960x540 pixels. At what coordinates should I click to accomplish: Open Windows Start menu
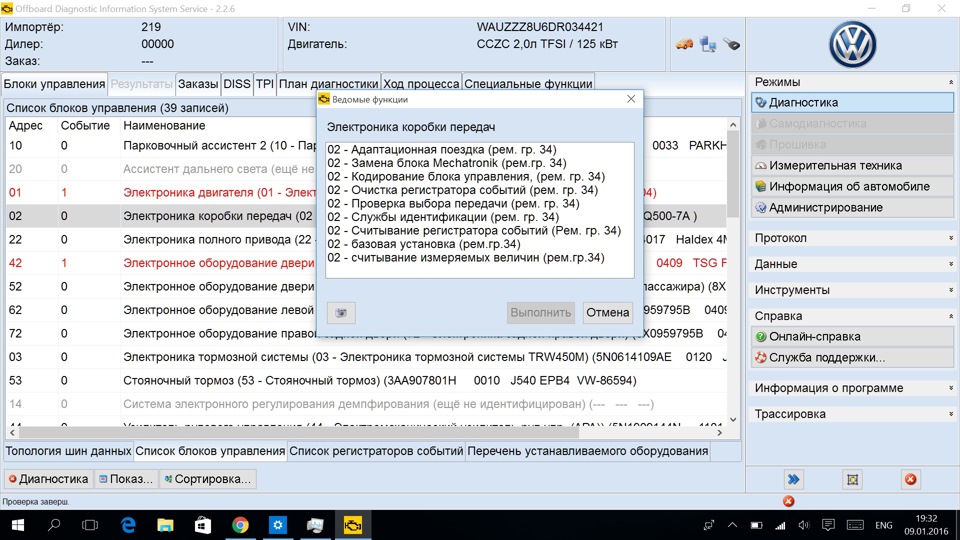(18, 525)
